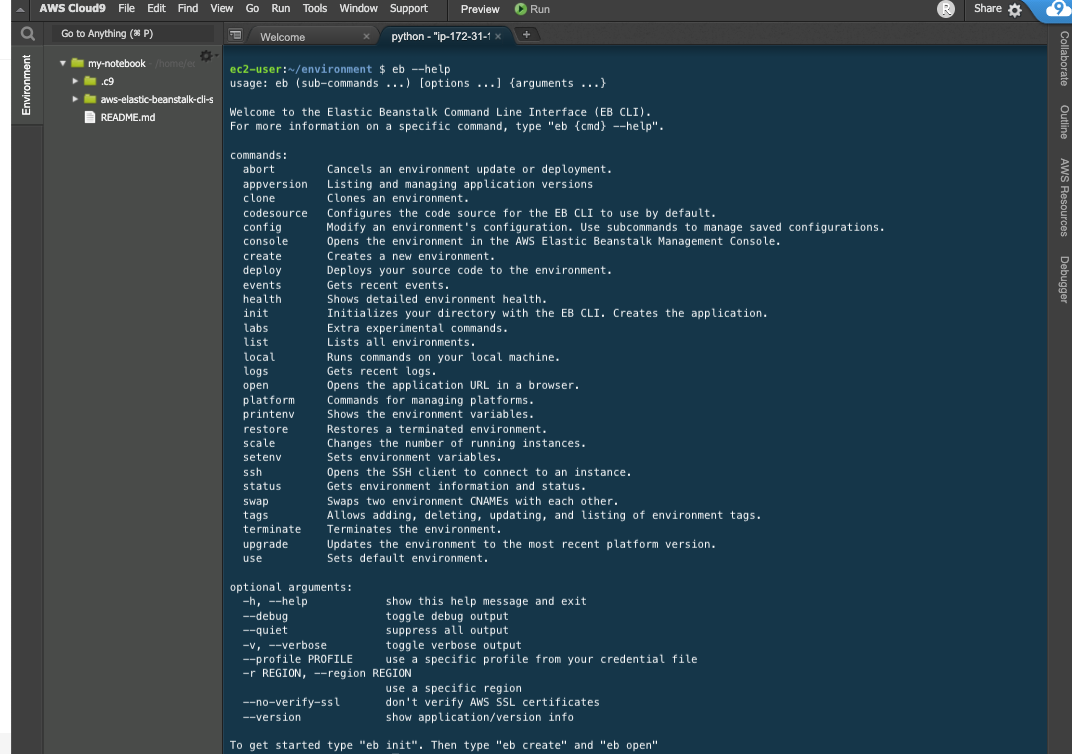Click the 'init' command row
The image size is (1072, 754).
click(505, 313)
